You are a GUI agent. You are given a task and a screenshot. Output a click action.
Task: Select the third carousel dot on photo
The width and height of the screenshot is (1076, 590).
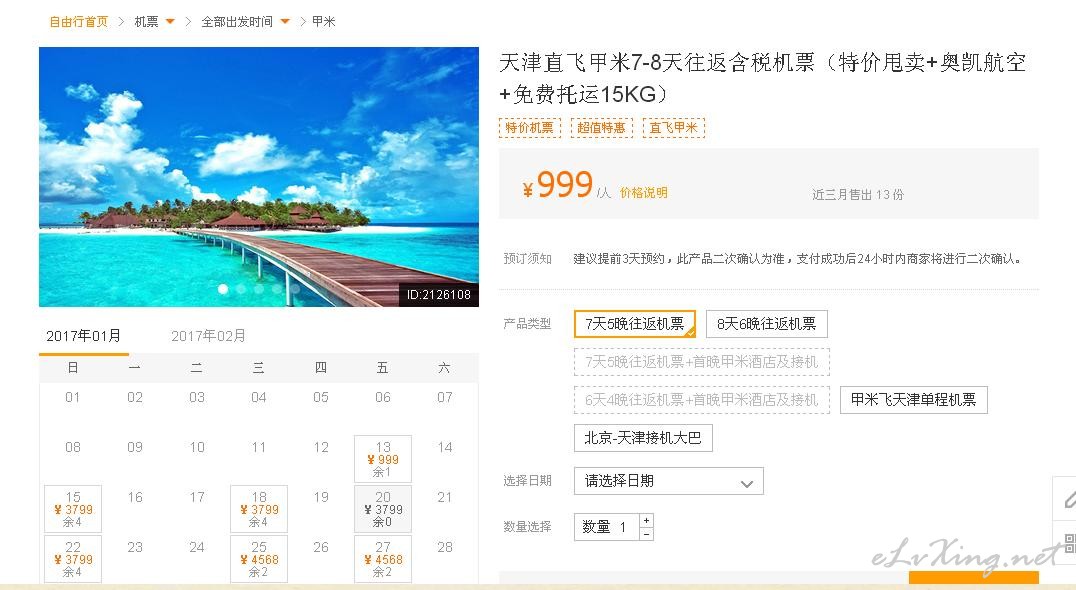click(259, 289)
